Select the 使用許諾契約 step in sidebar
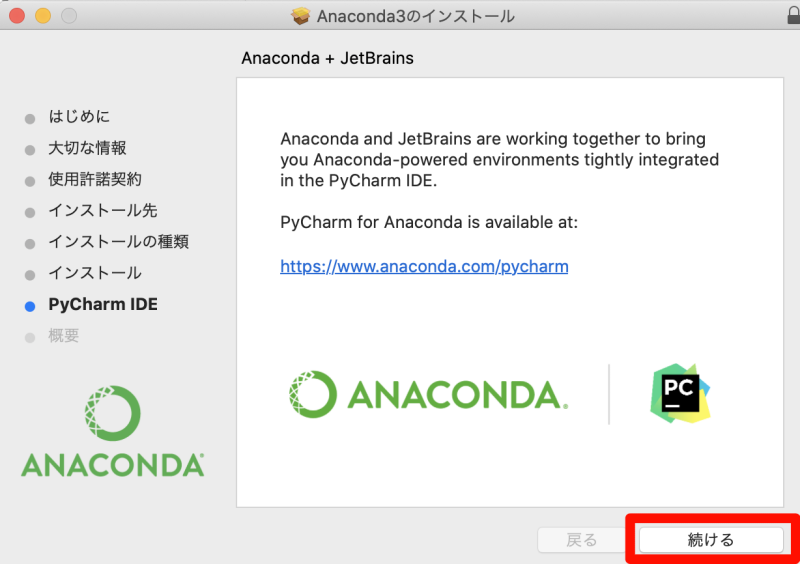 (x=95, y=179)
